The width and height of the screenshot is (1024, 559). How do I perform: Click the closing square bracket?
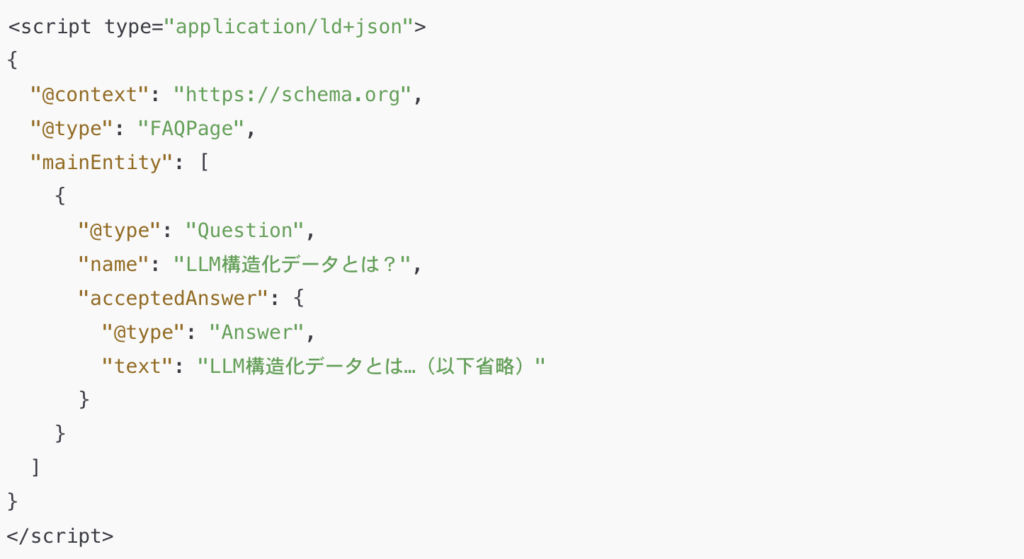tap(36, 468)
